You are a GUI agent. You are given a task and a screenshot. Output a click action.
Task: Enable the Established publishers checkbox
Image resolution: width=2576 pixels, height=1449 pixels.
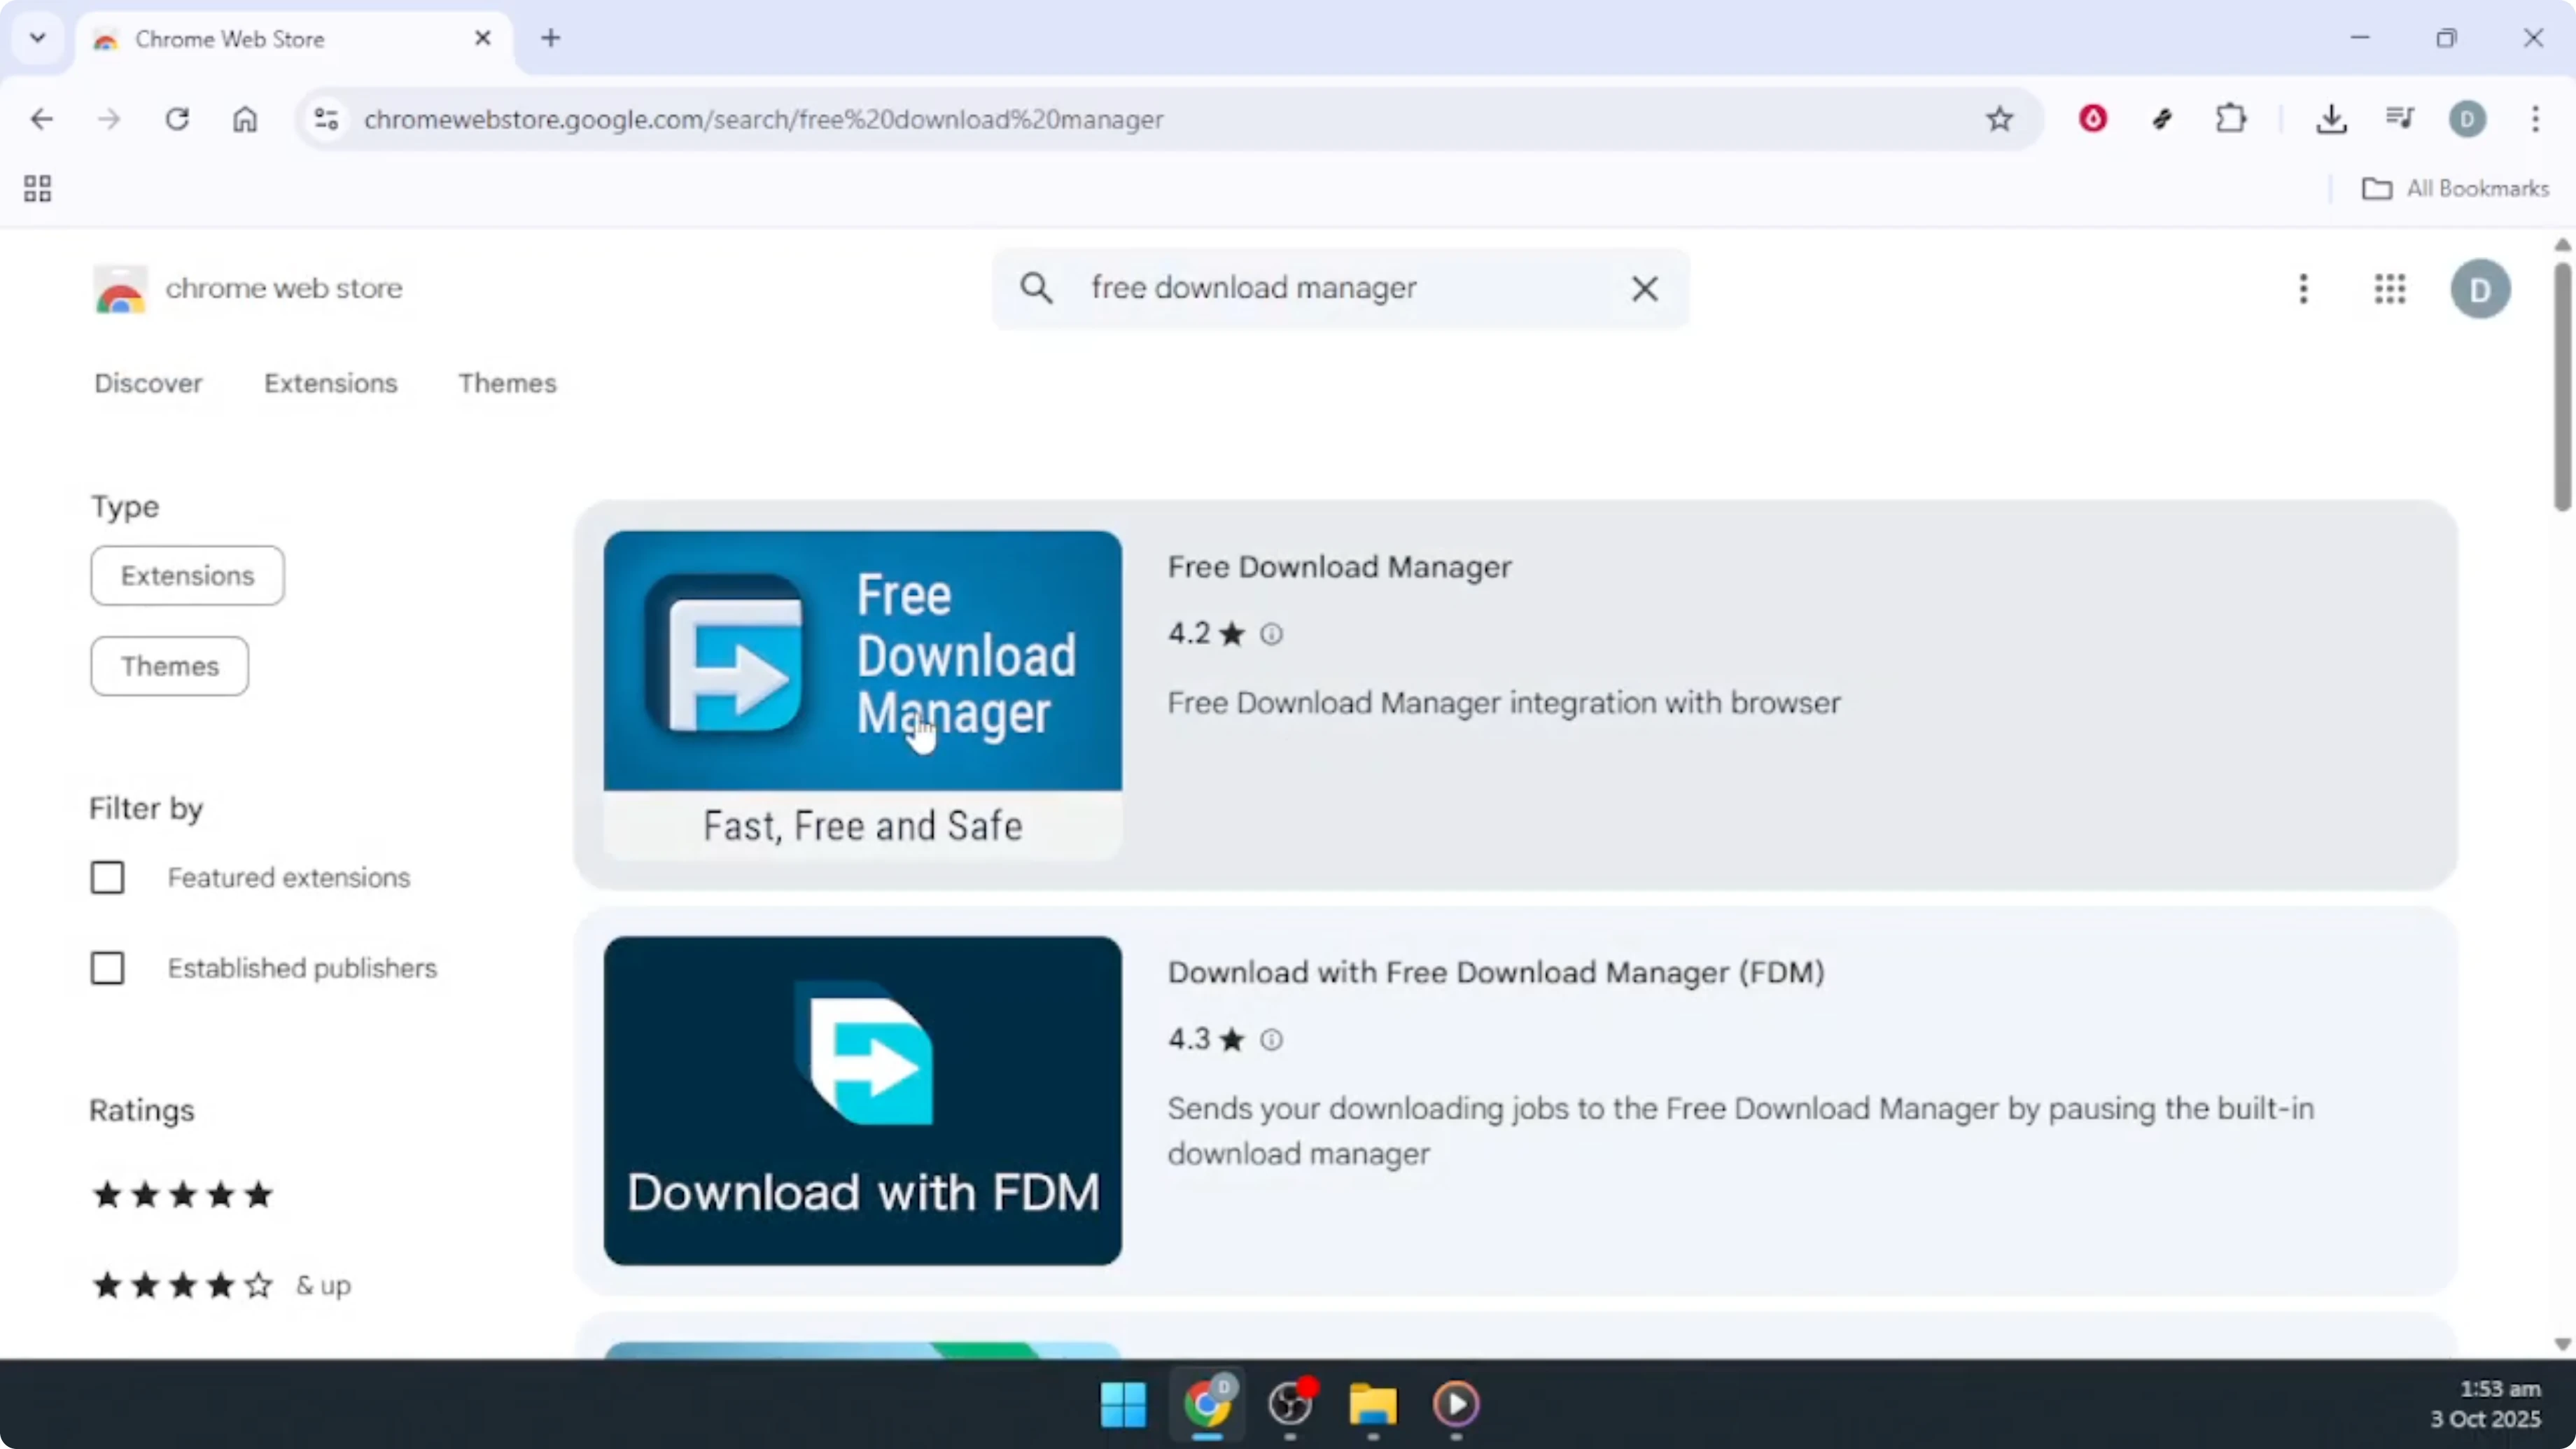tap(108, 967)
